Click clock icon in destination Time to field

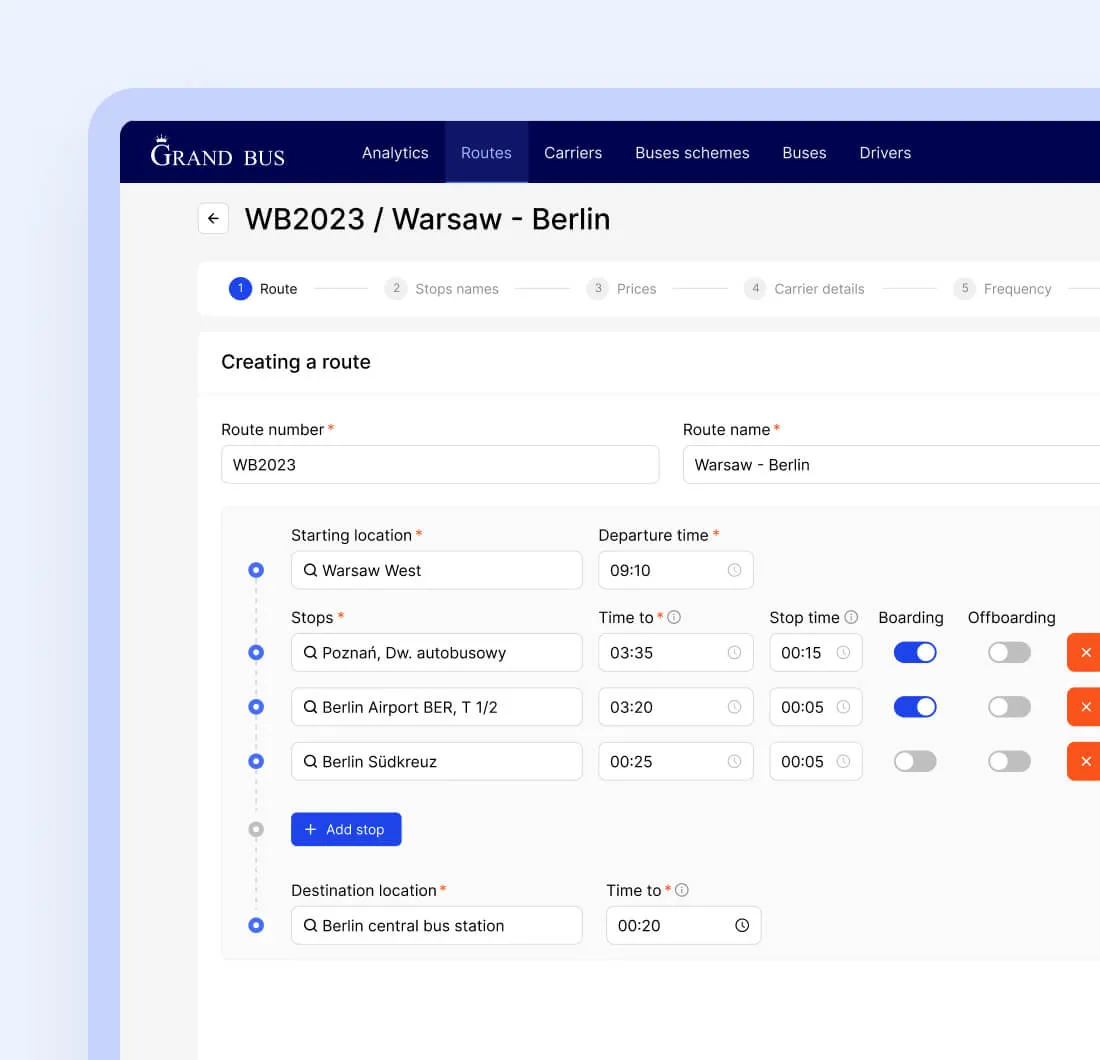742,925
